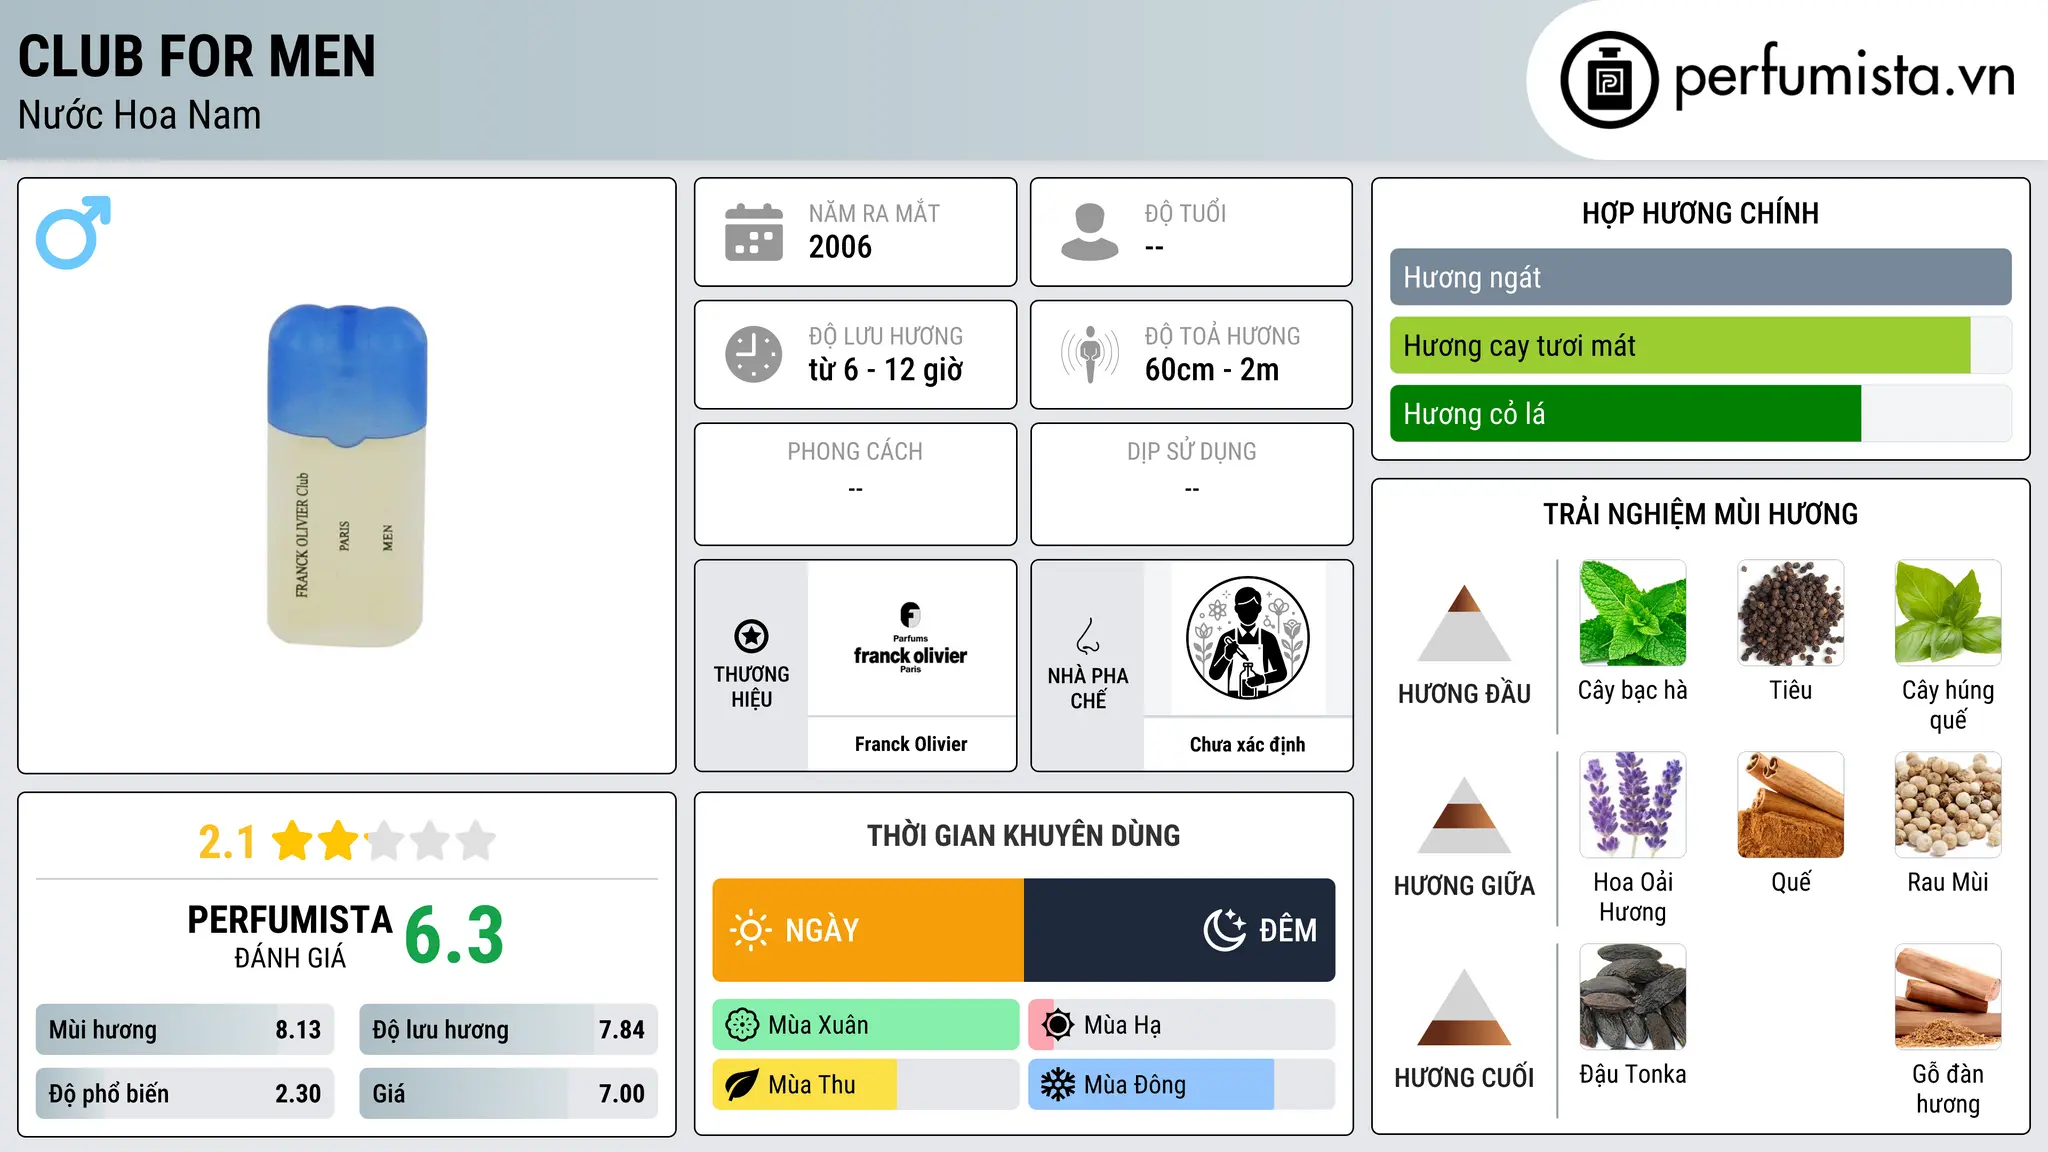Click the Quế note label
The image size is (2048, 1152).
coord(1790,882)
